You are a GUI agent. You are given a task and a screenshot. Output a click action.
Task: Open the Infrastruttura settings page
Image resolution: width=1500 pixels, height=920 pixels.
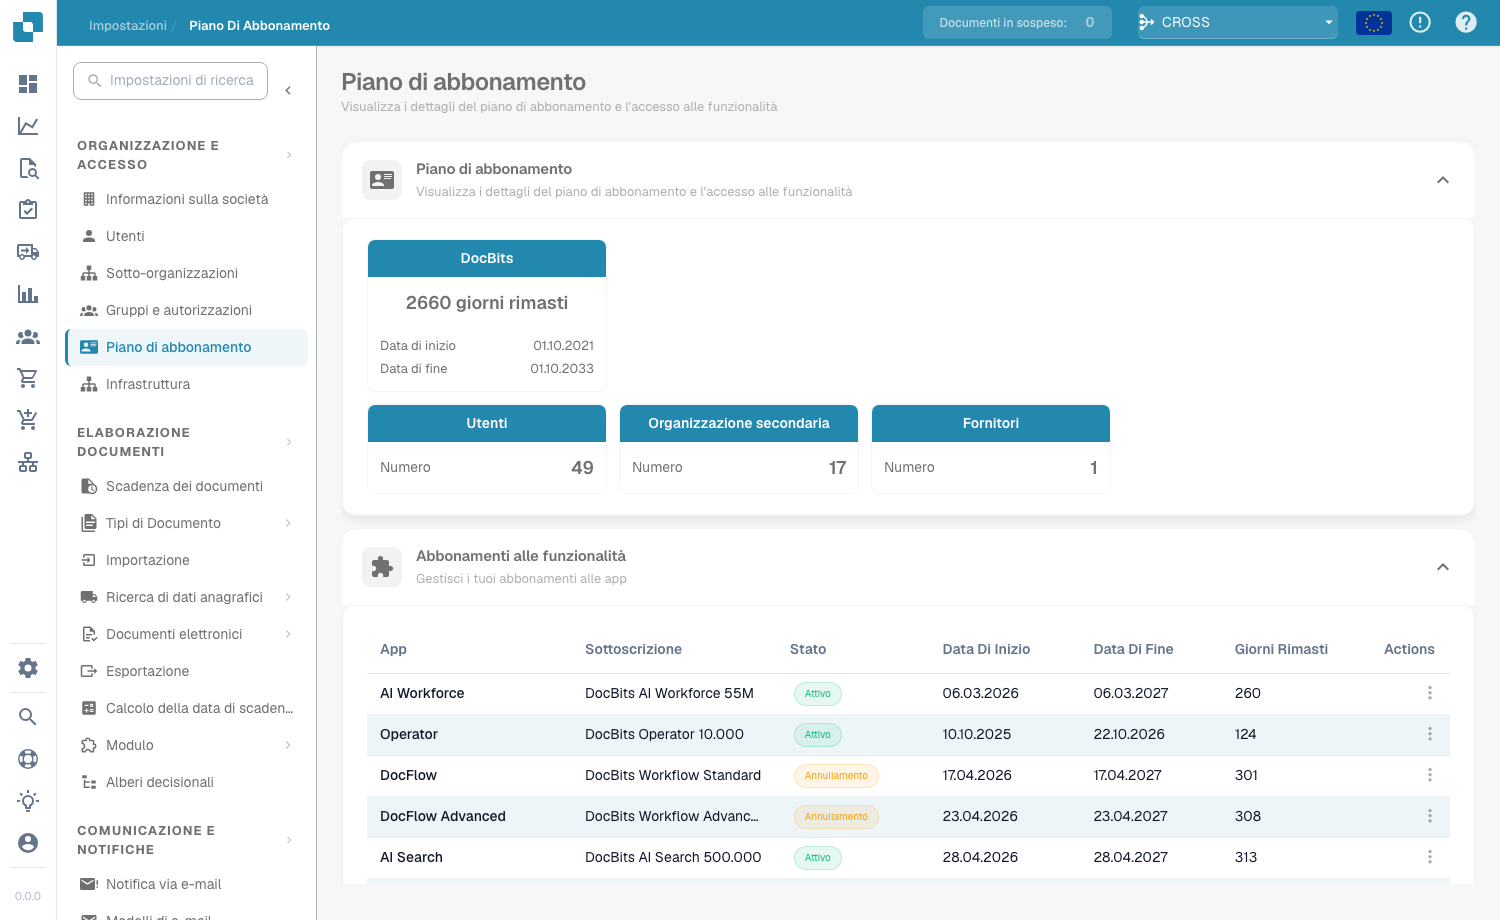coord(186,384)
